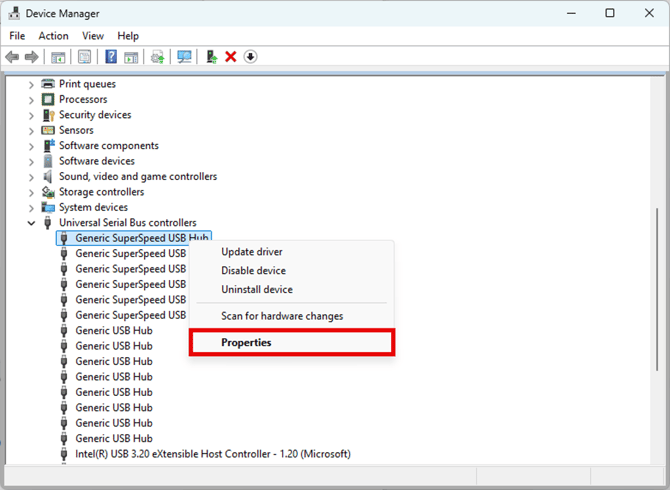Collapse Universal Serial Bus controllers
670x490 pixels.
click(31, 223)
